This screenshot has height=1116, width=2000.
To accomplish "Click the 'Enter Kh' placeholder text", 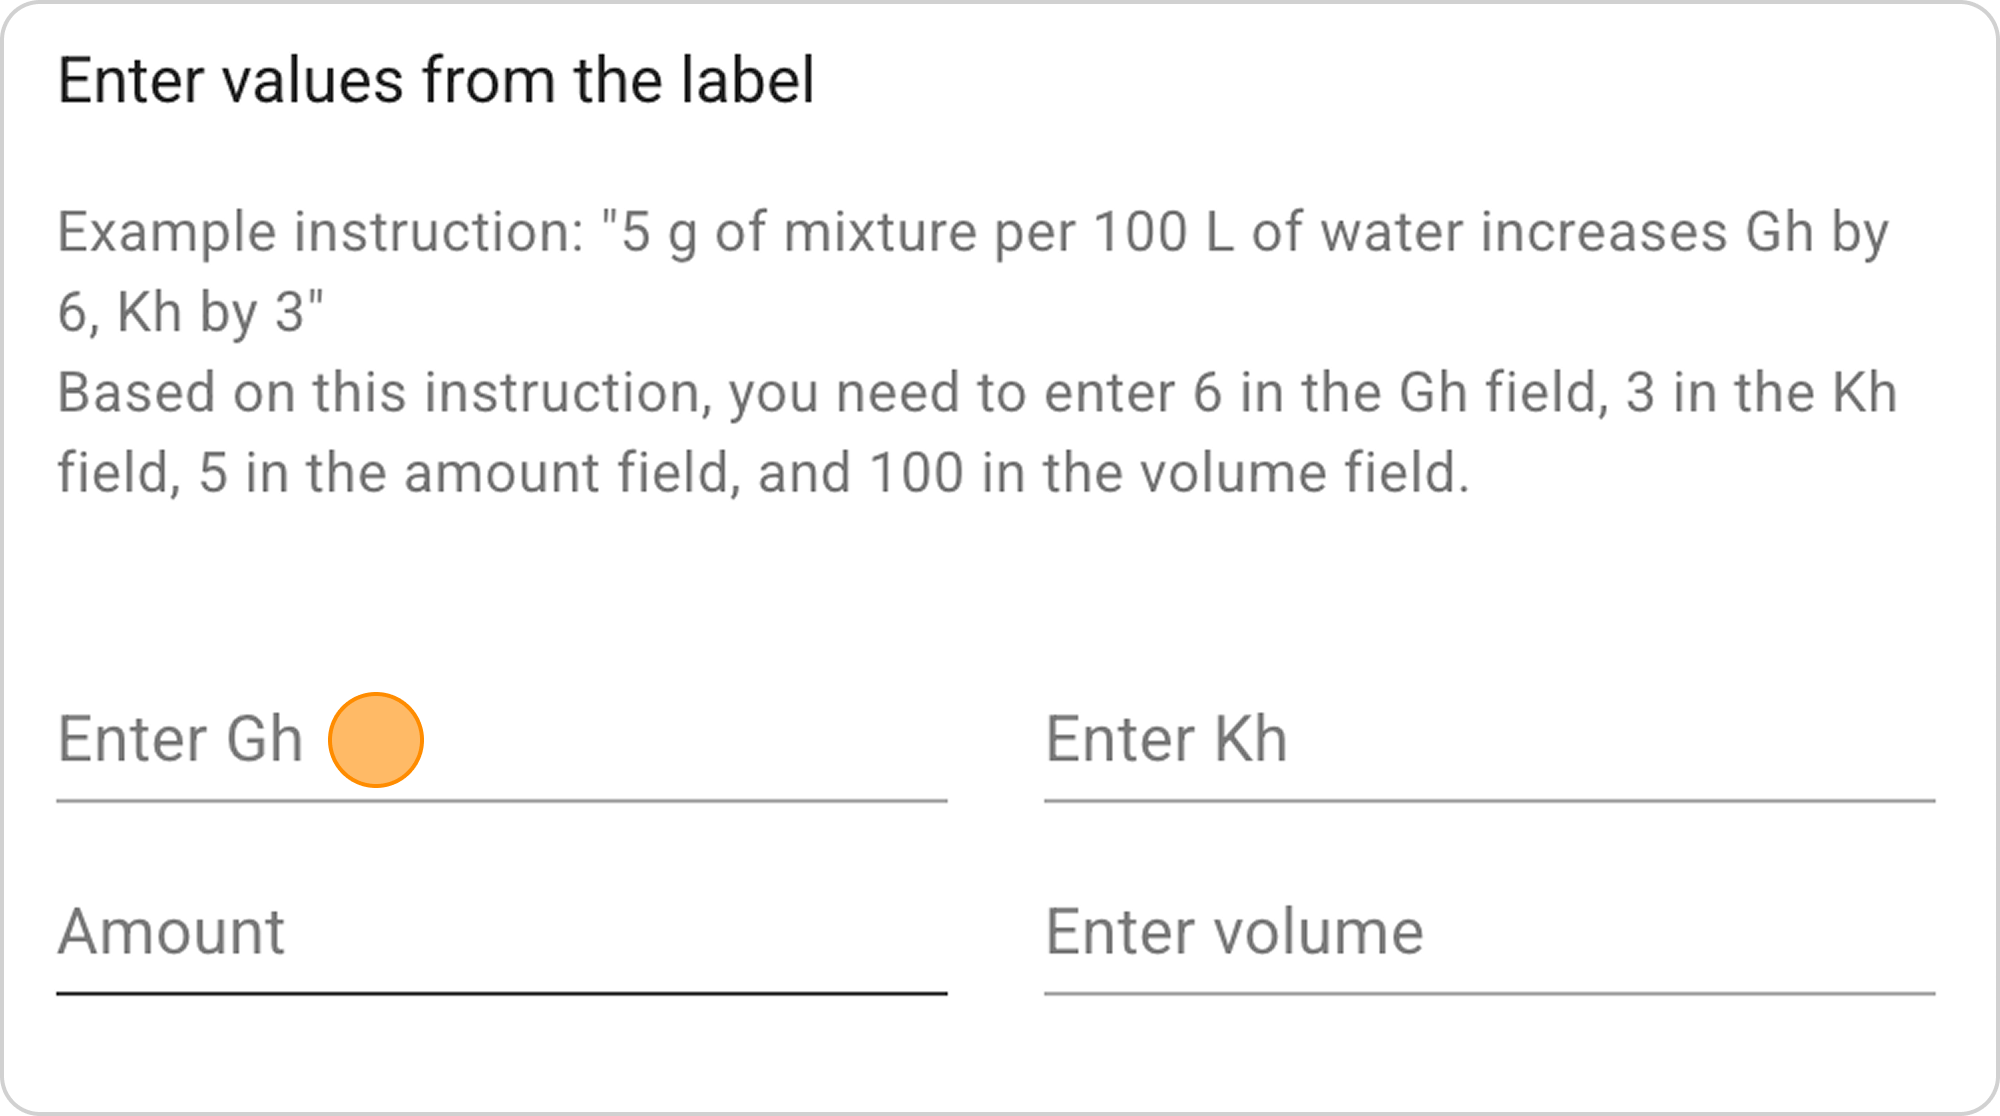I will 1166,740.
